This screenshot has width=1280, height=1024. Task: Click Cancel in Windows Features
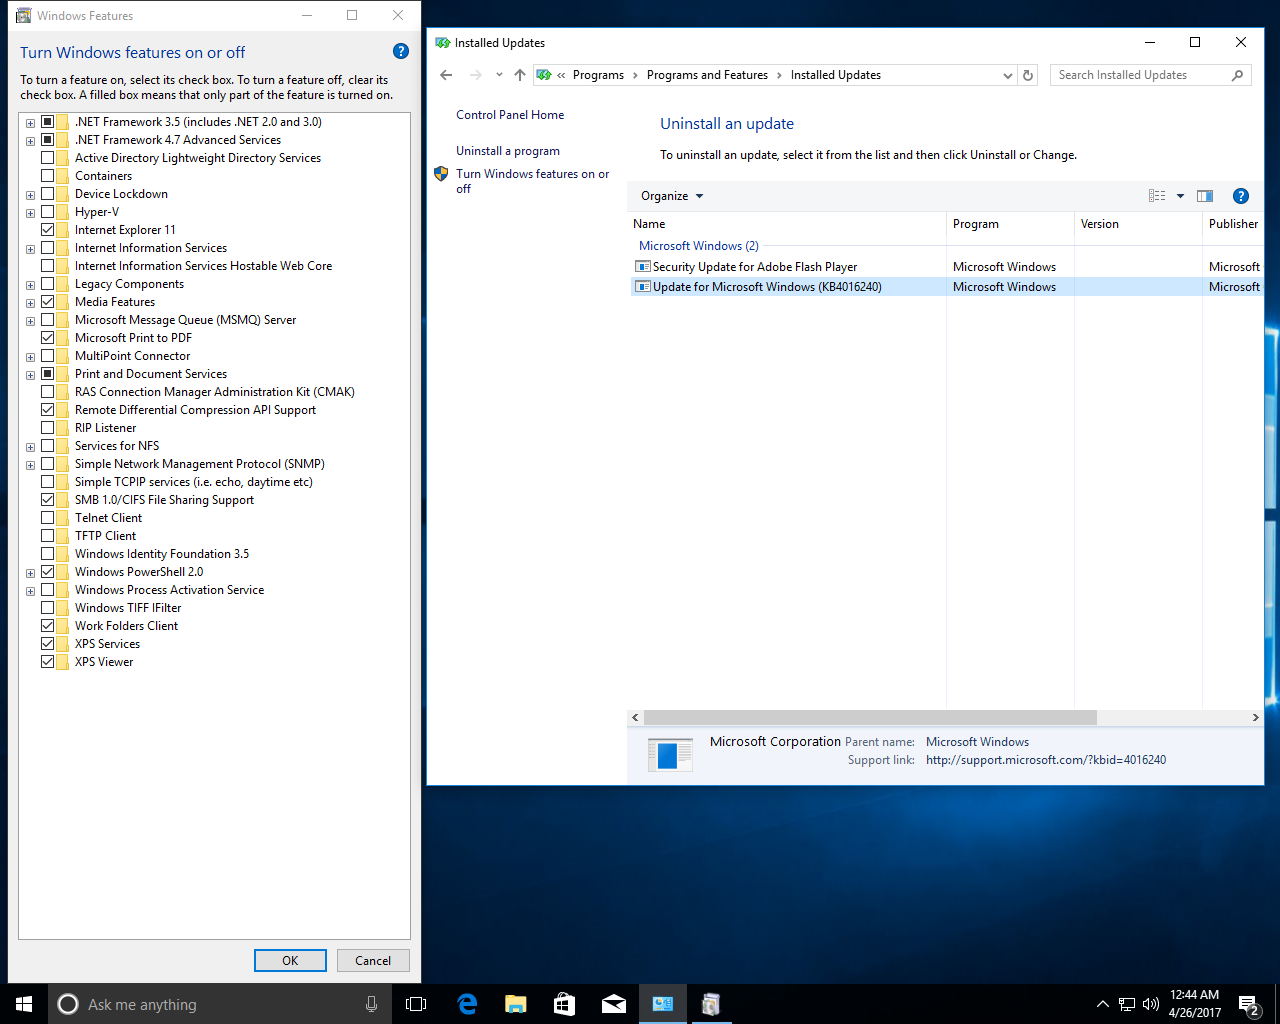373,961
